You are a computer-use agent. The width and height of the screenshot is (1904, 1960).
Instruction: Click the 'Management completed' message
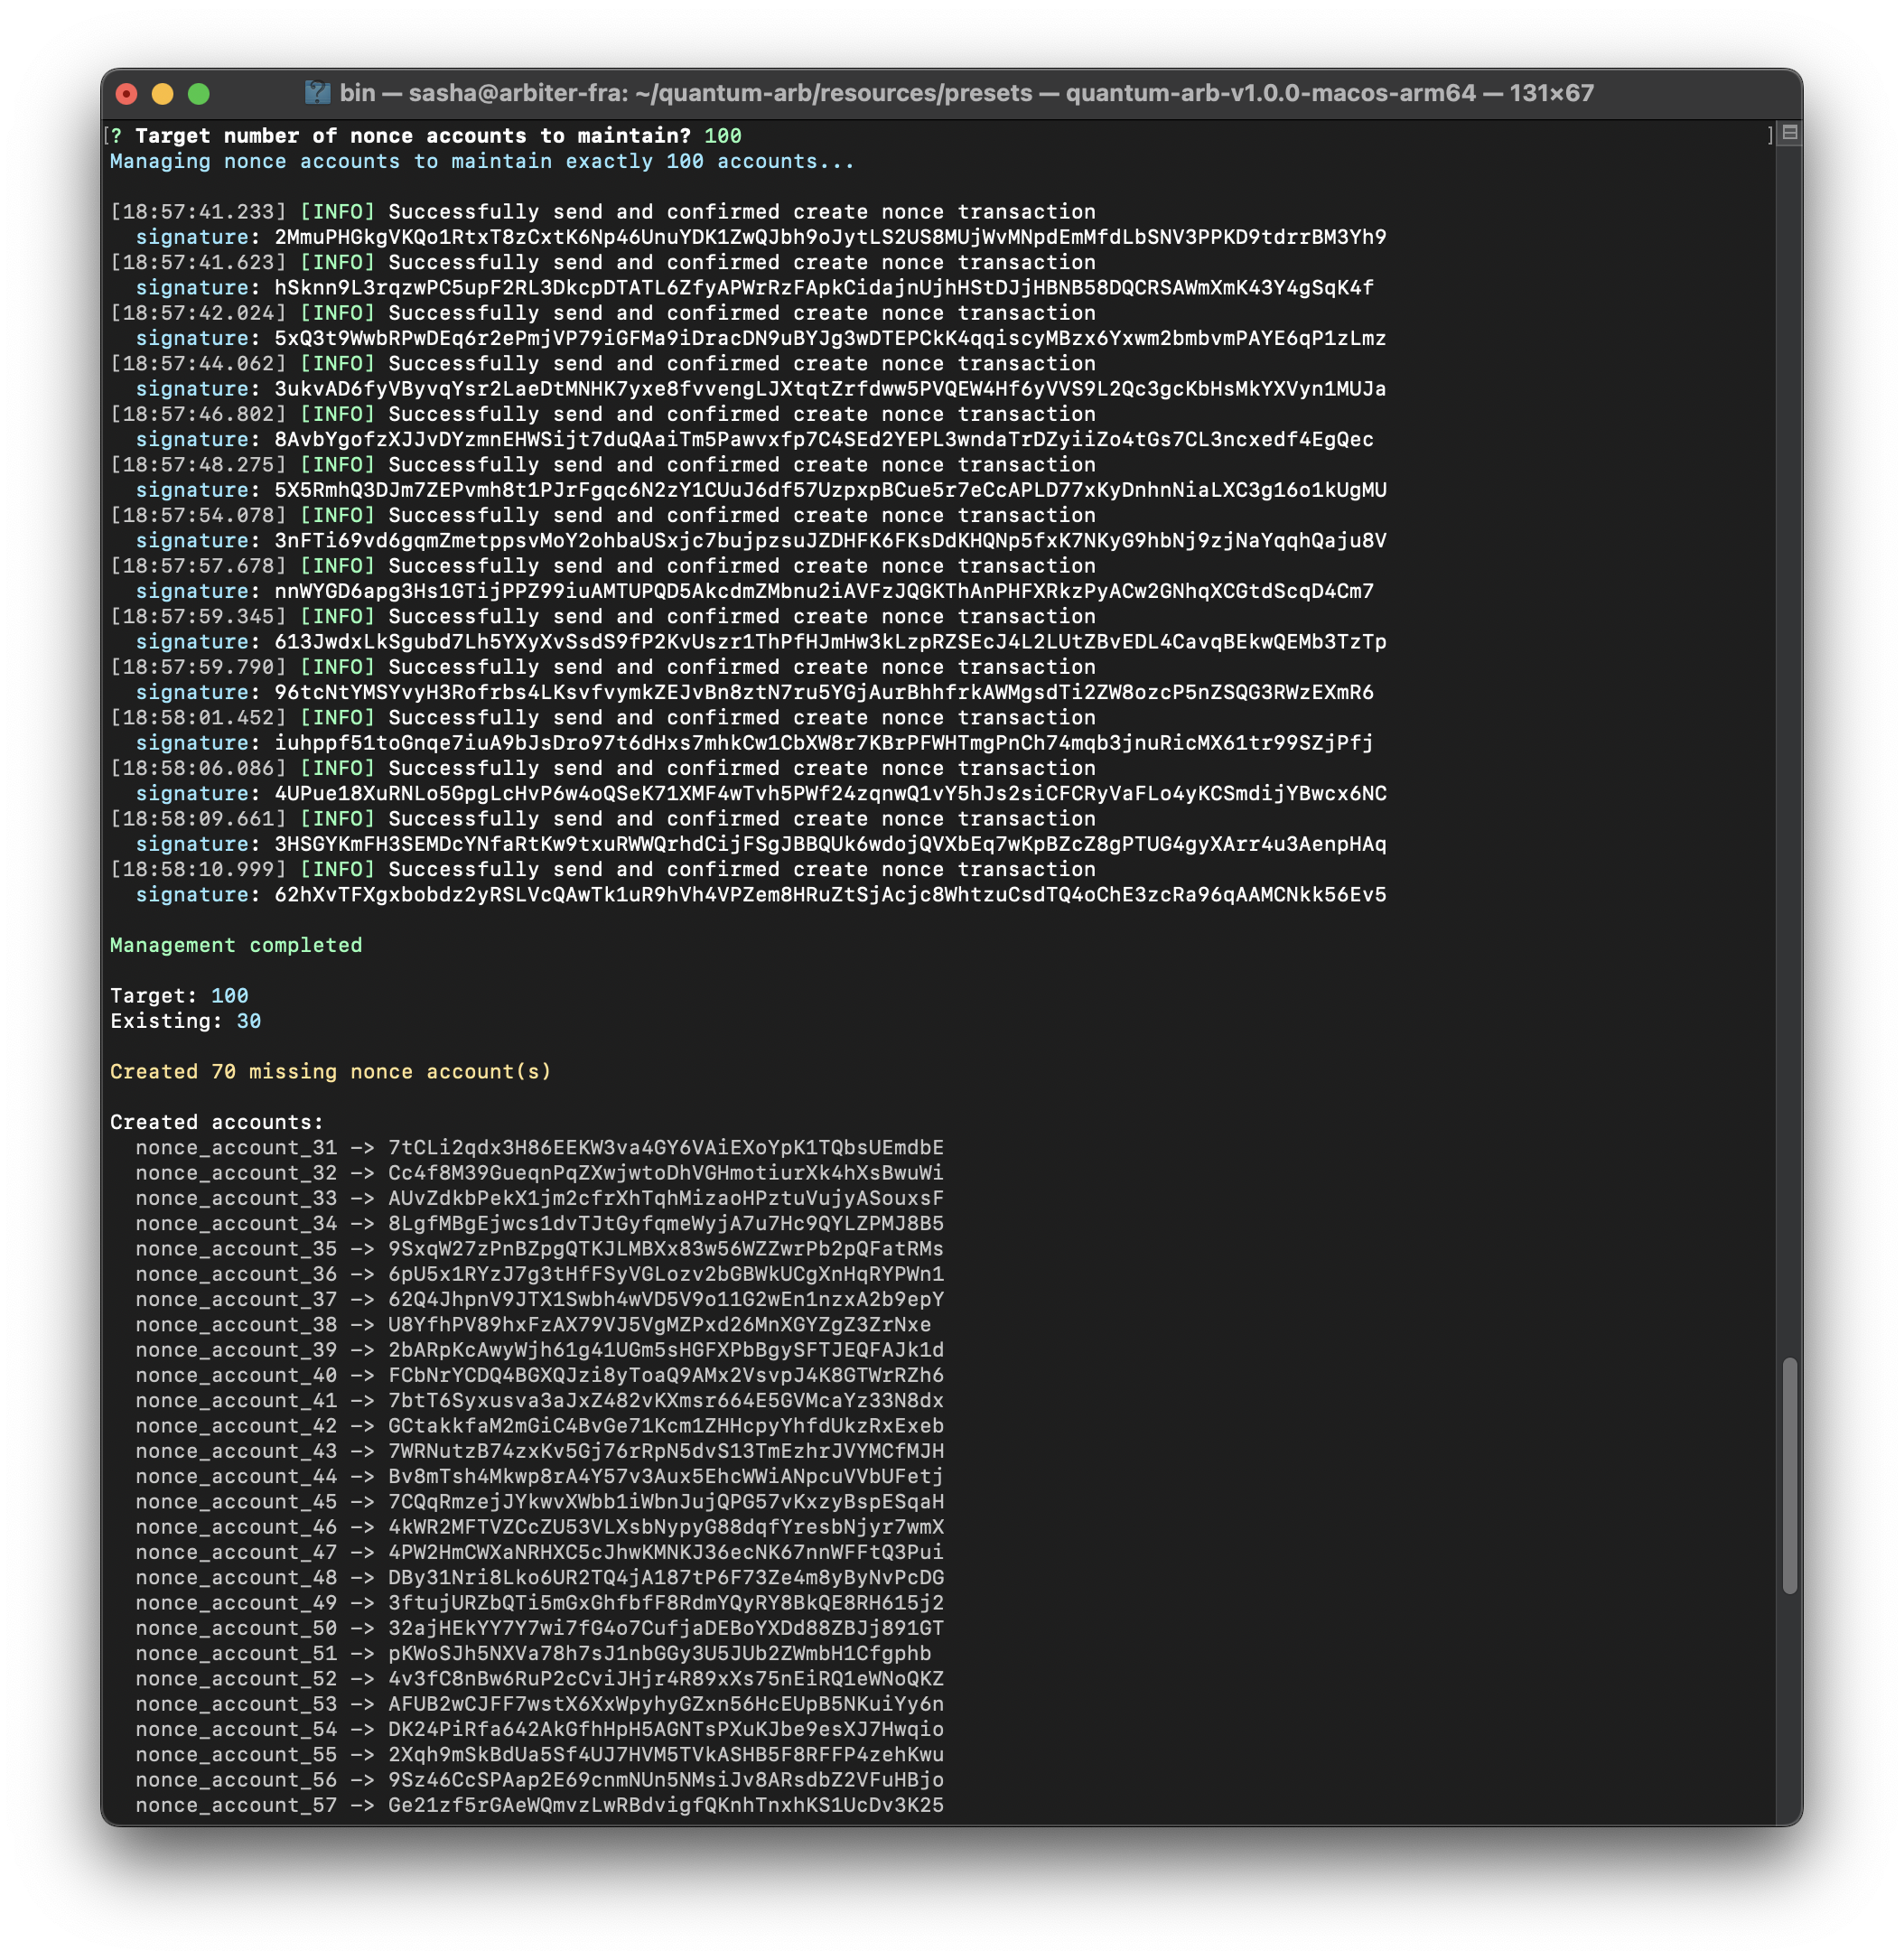tap(236, 945)
